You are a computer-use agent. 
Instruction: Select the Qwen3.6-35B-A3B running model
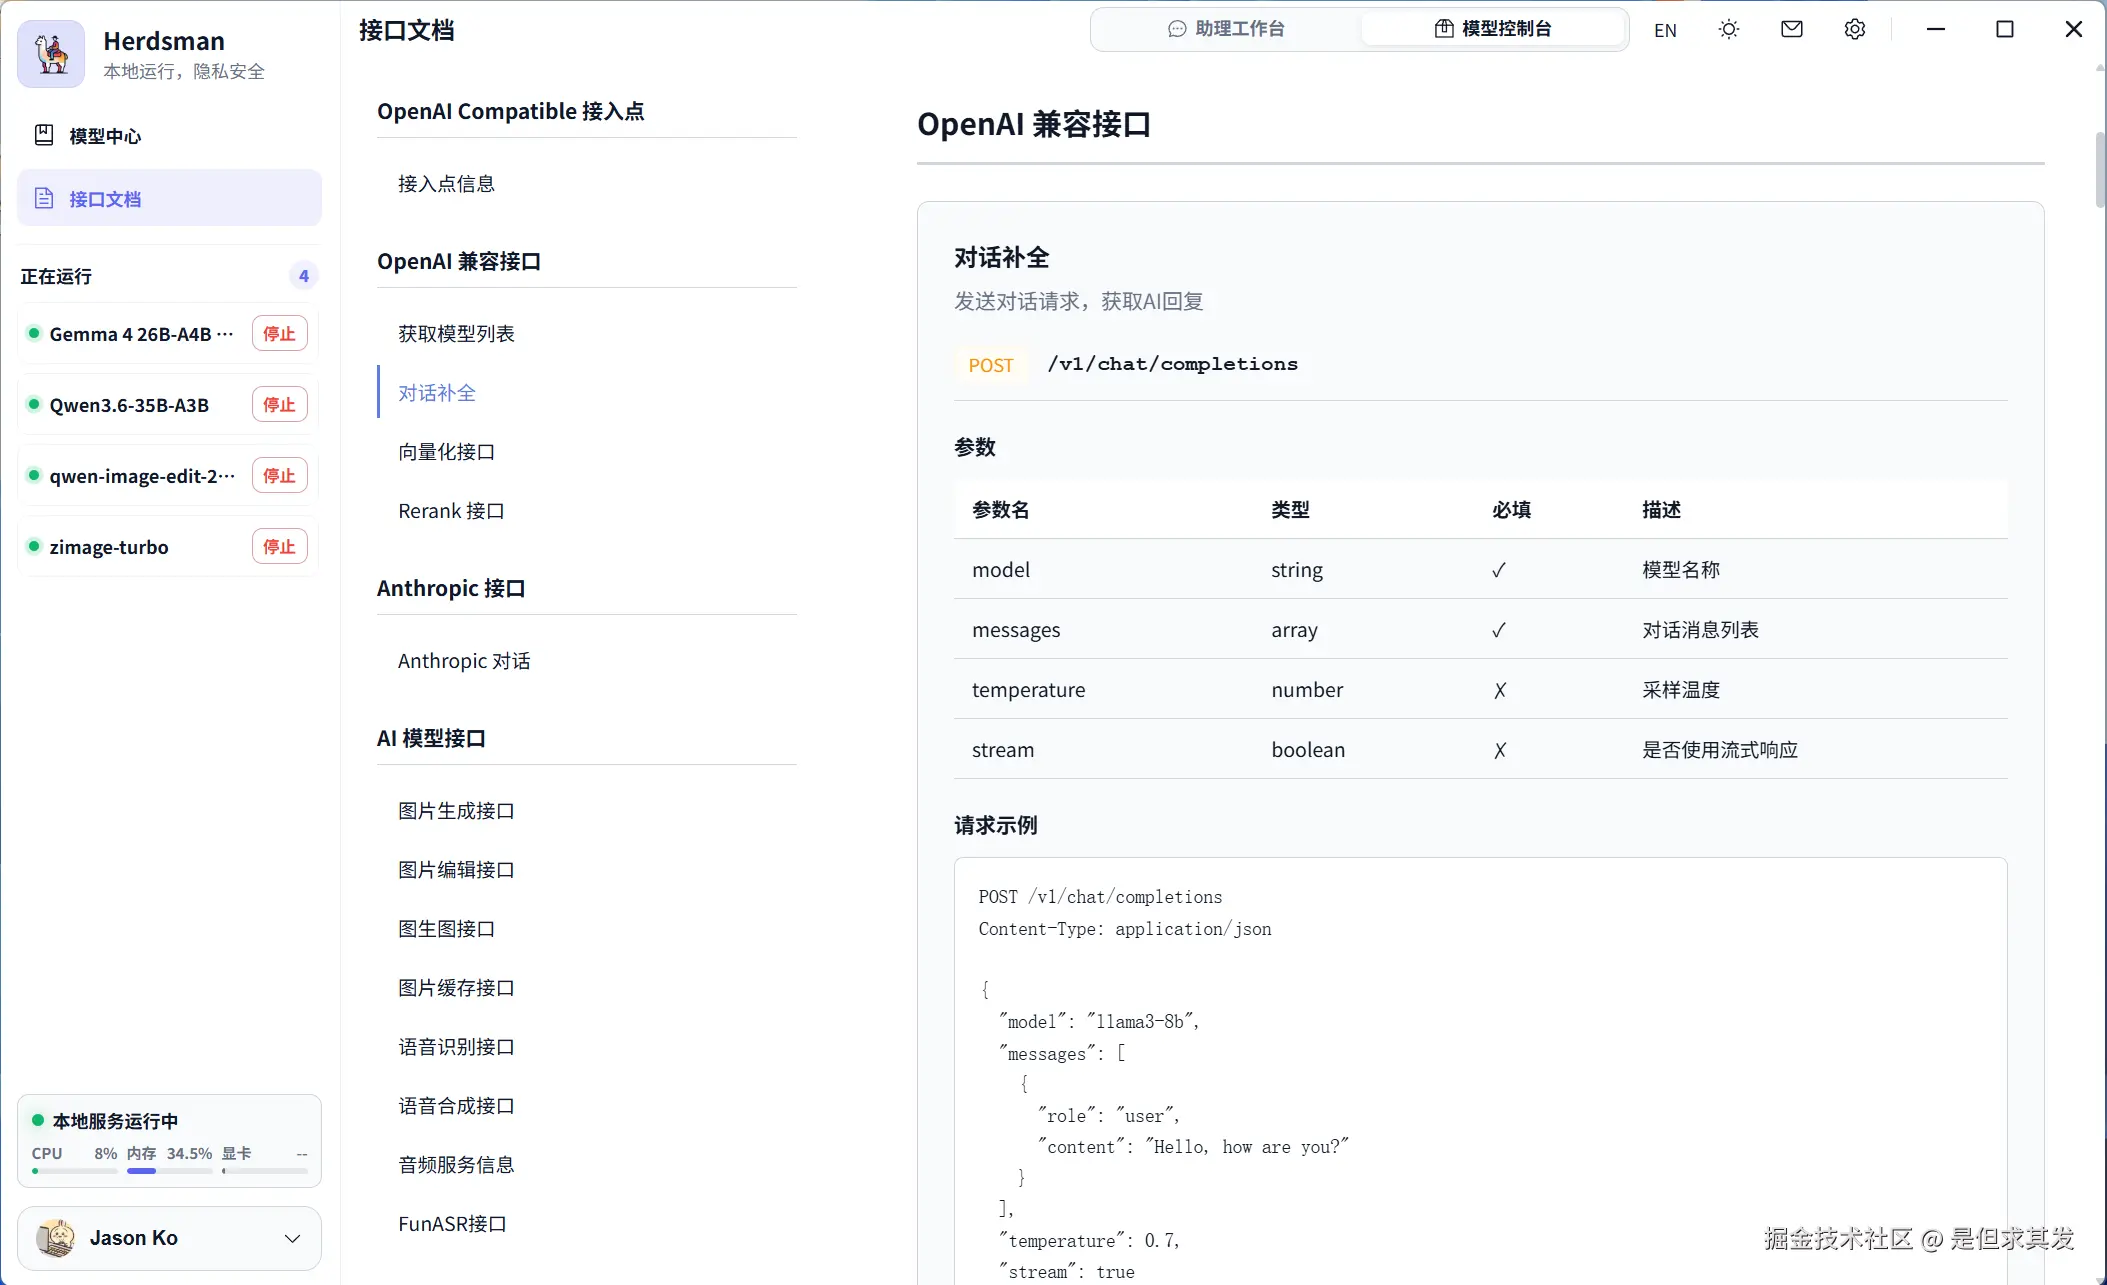point(129,405)
